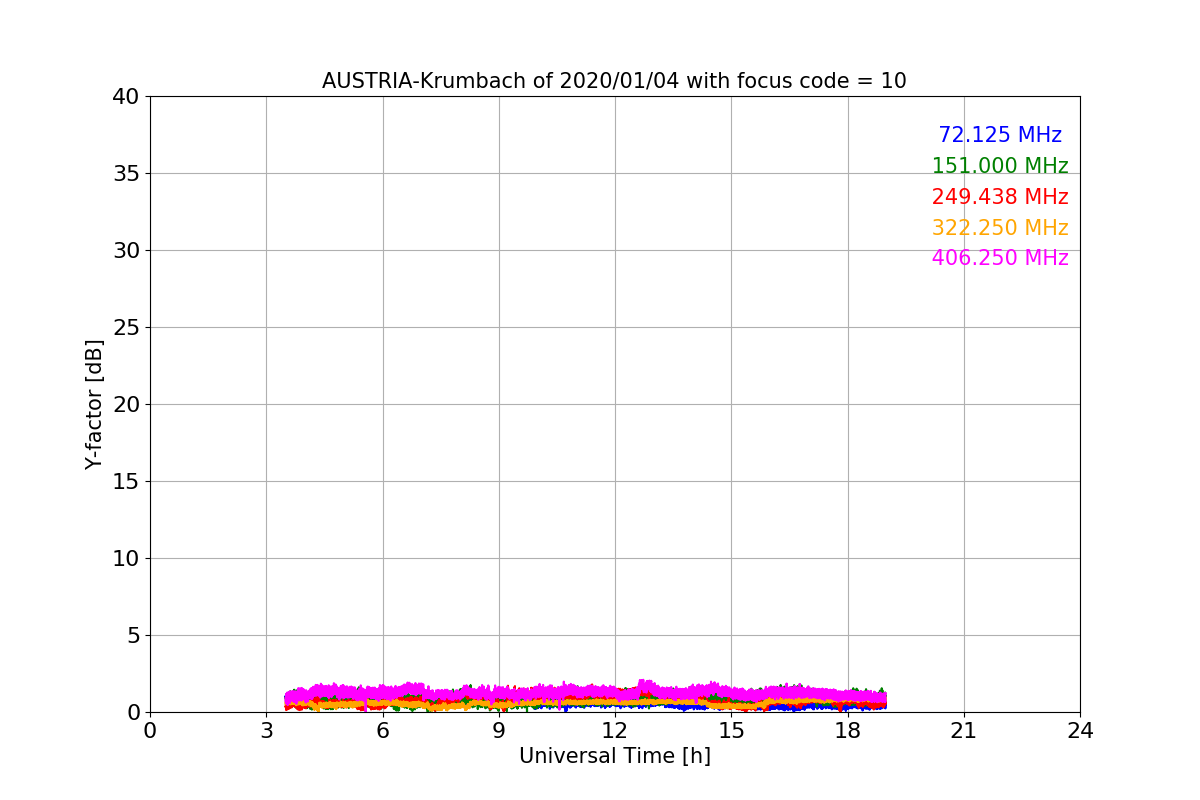
Task: Select the 406.250 MHz legend label
Action: pos(1000,258)
